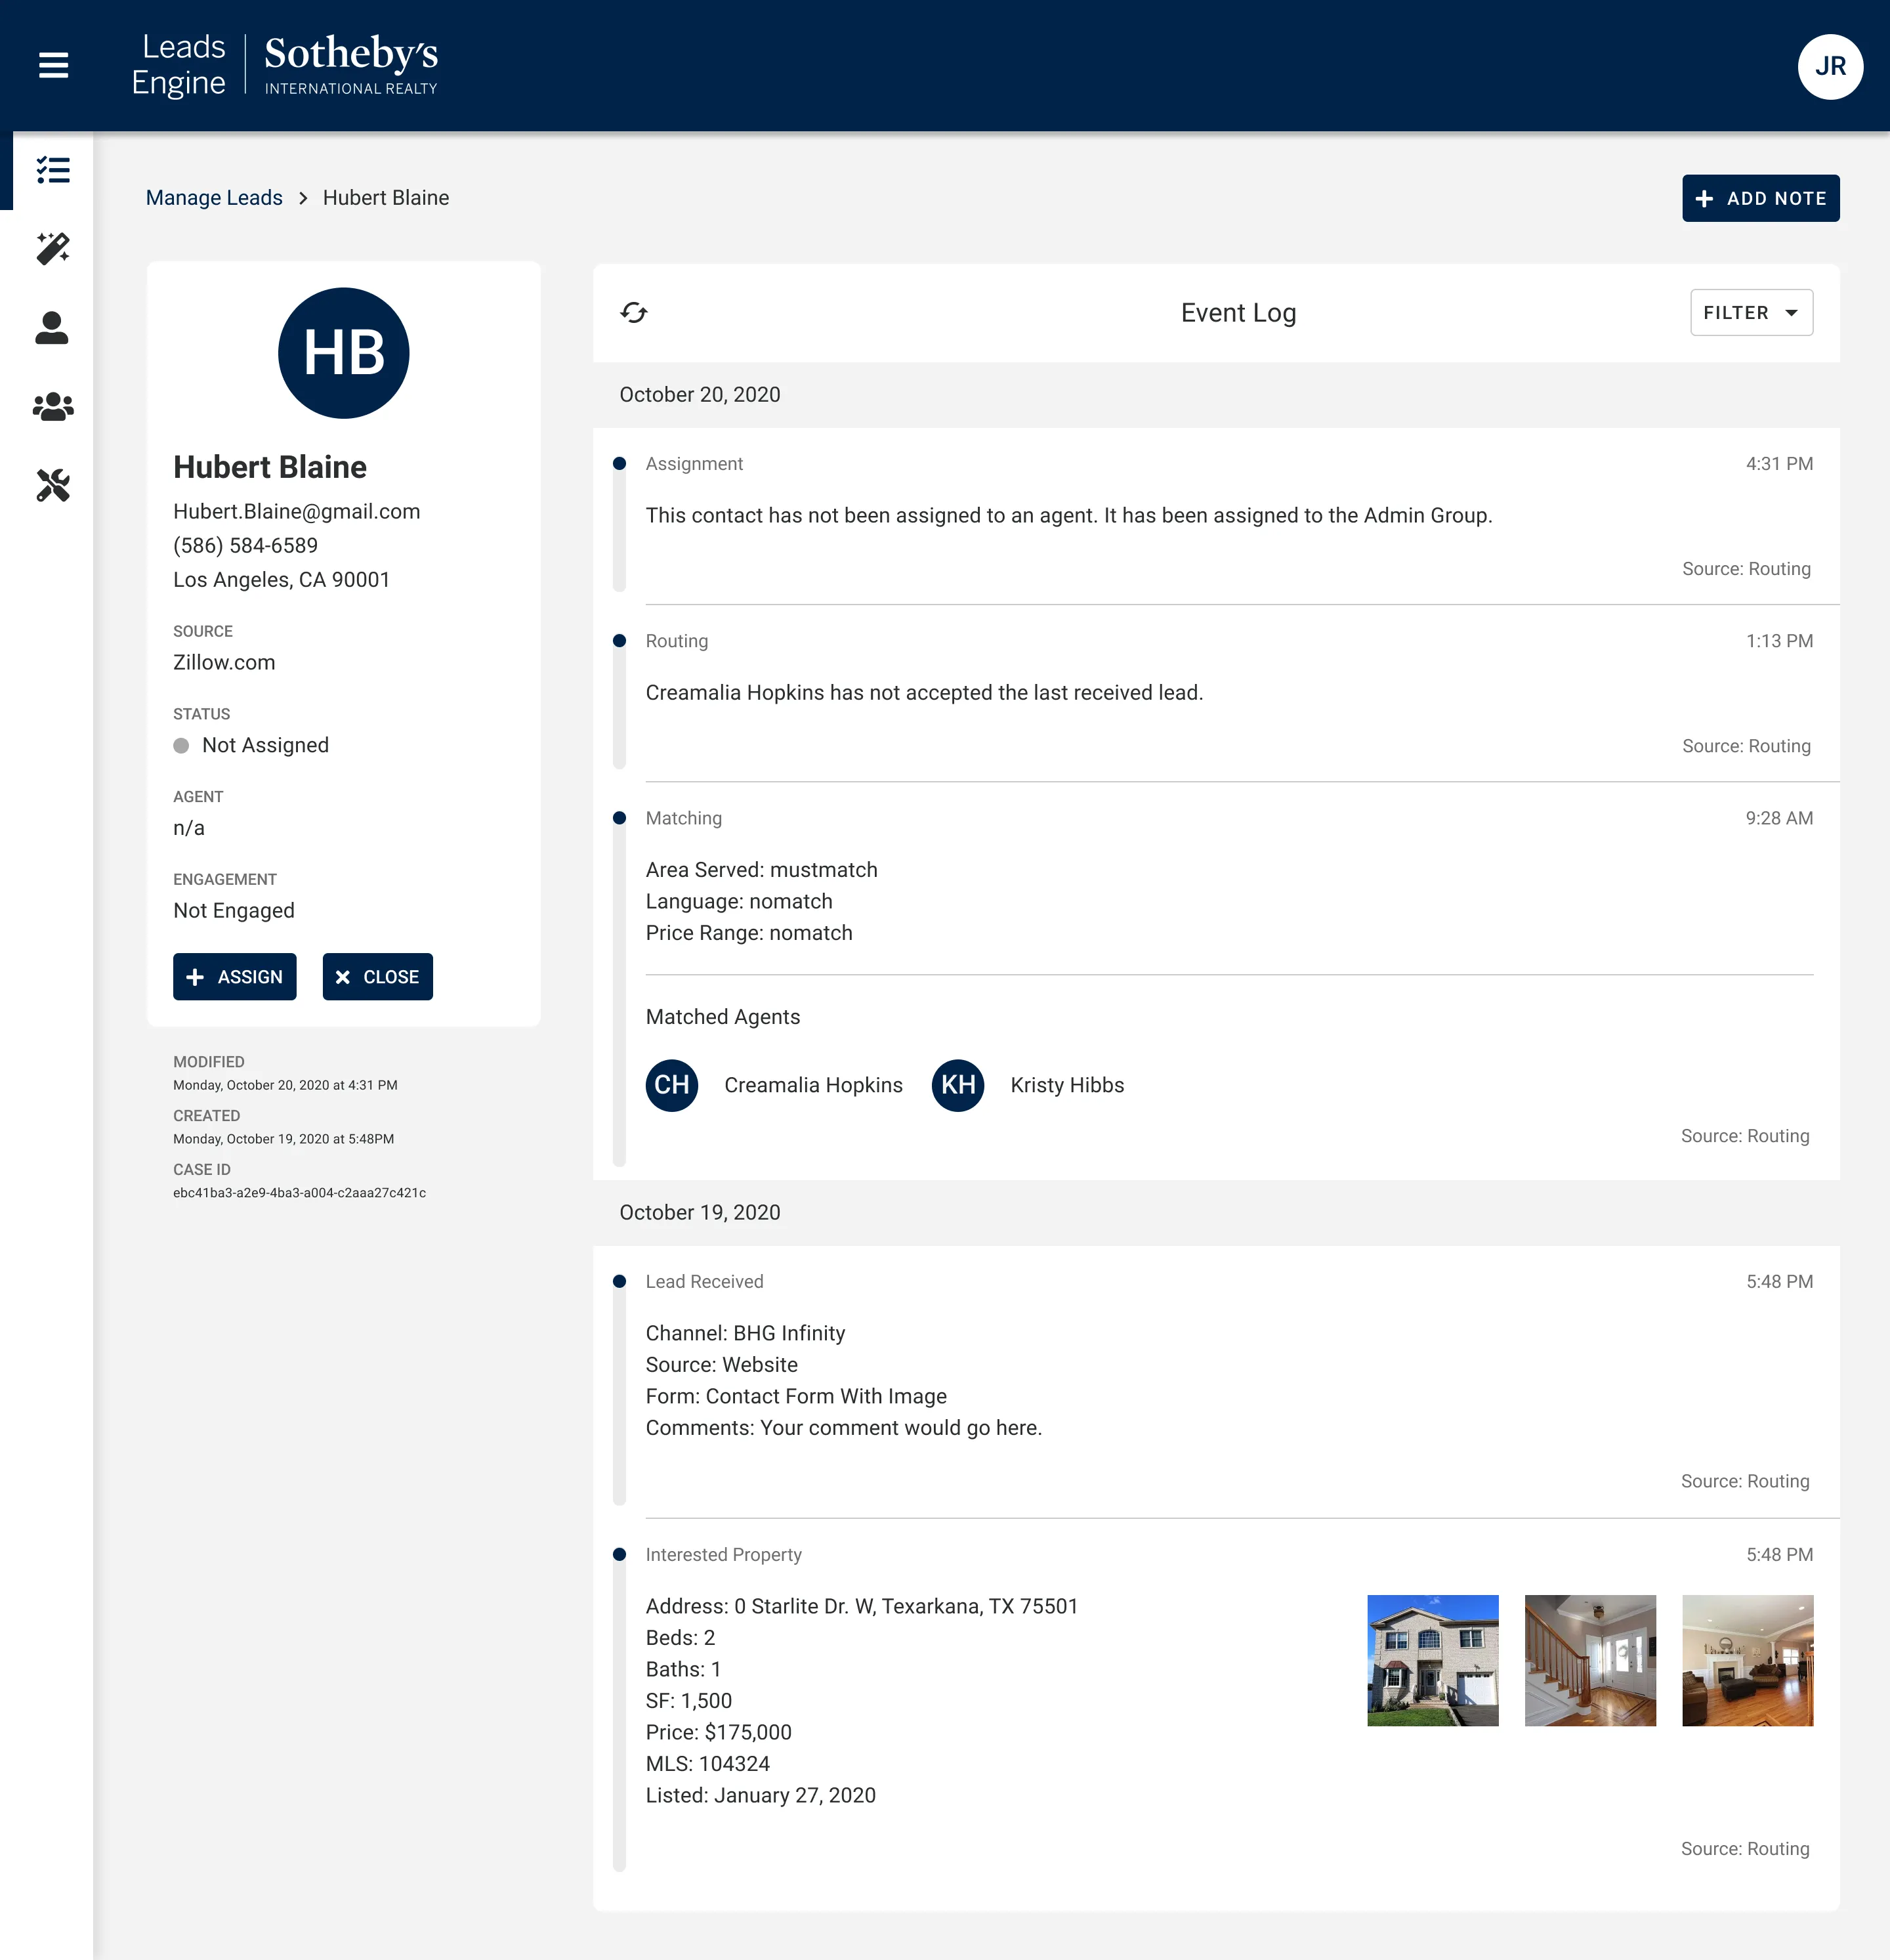The image size is (1890, 1960).
Task: Click the Kristy Hibbs agent name
Action: (1067, 1086)
